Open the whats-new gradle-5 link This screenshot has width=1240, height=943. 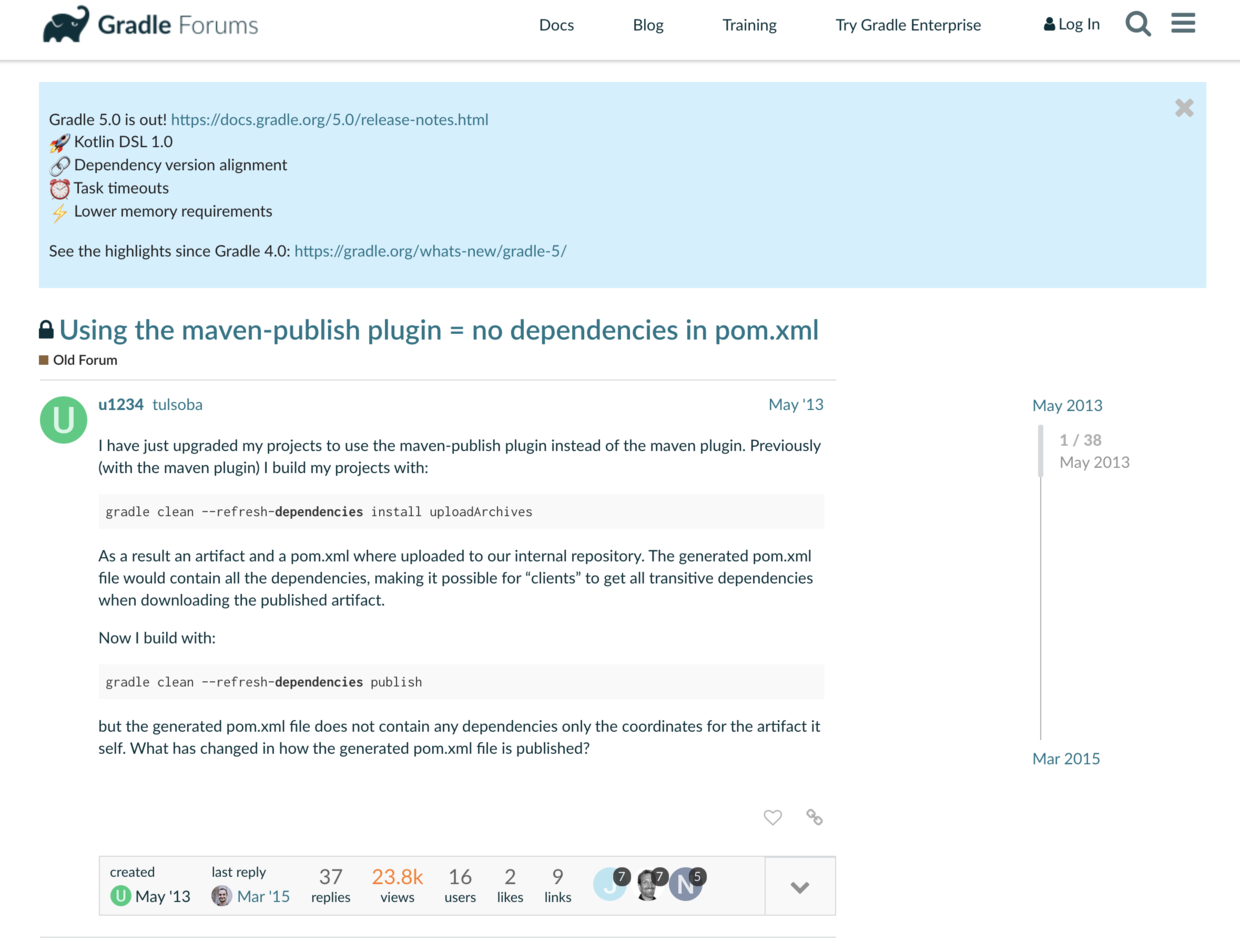click(x=430, y=251)
